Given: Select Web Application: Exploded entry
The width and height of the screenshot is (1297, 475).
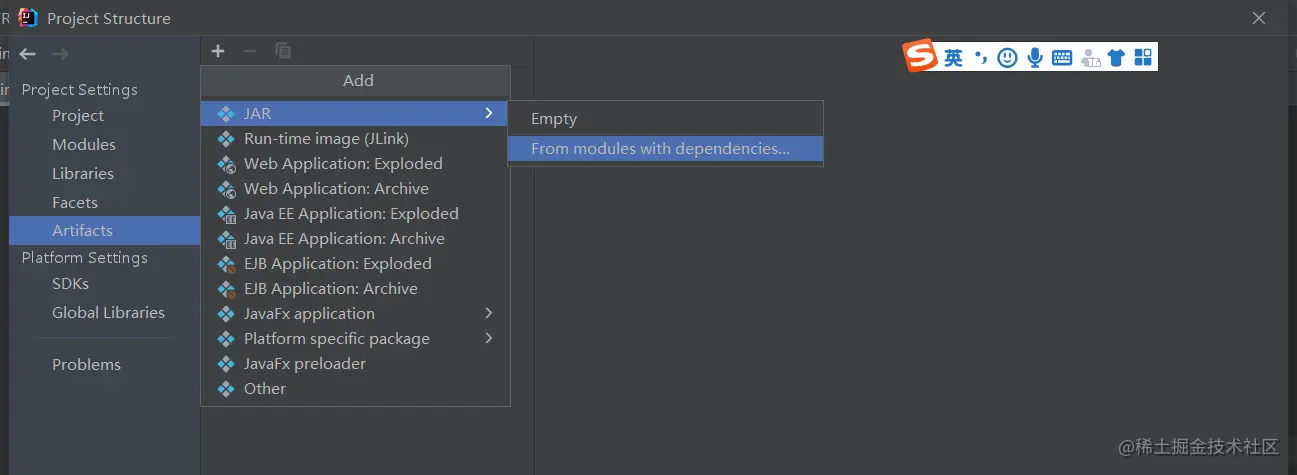Looking at the screenshot, I should [x=343, y=164].
